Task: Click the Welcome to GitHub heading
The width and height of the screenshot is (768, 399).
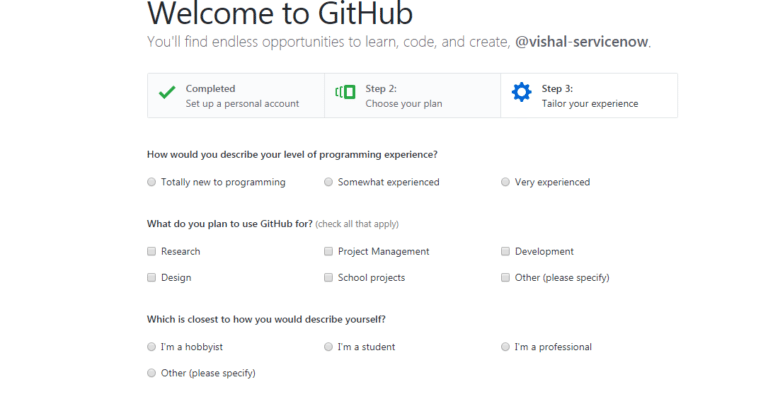Action: coord(280,13)
